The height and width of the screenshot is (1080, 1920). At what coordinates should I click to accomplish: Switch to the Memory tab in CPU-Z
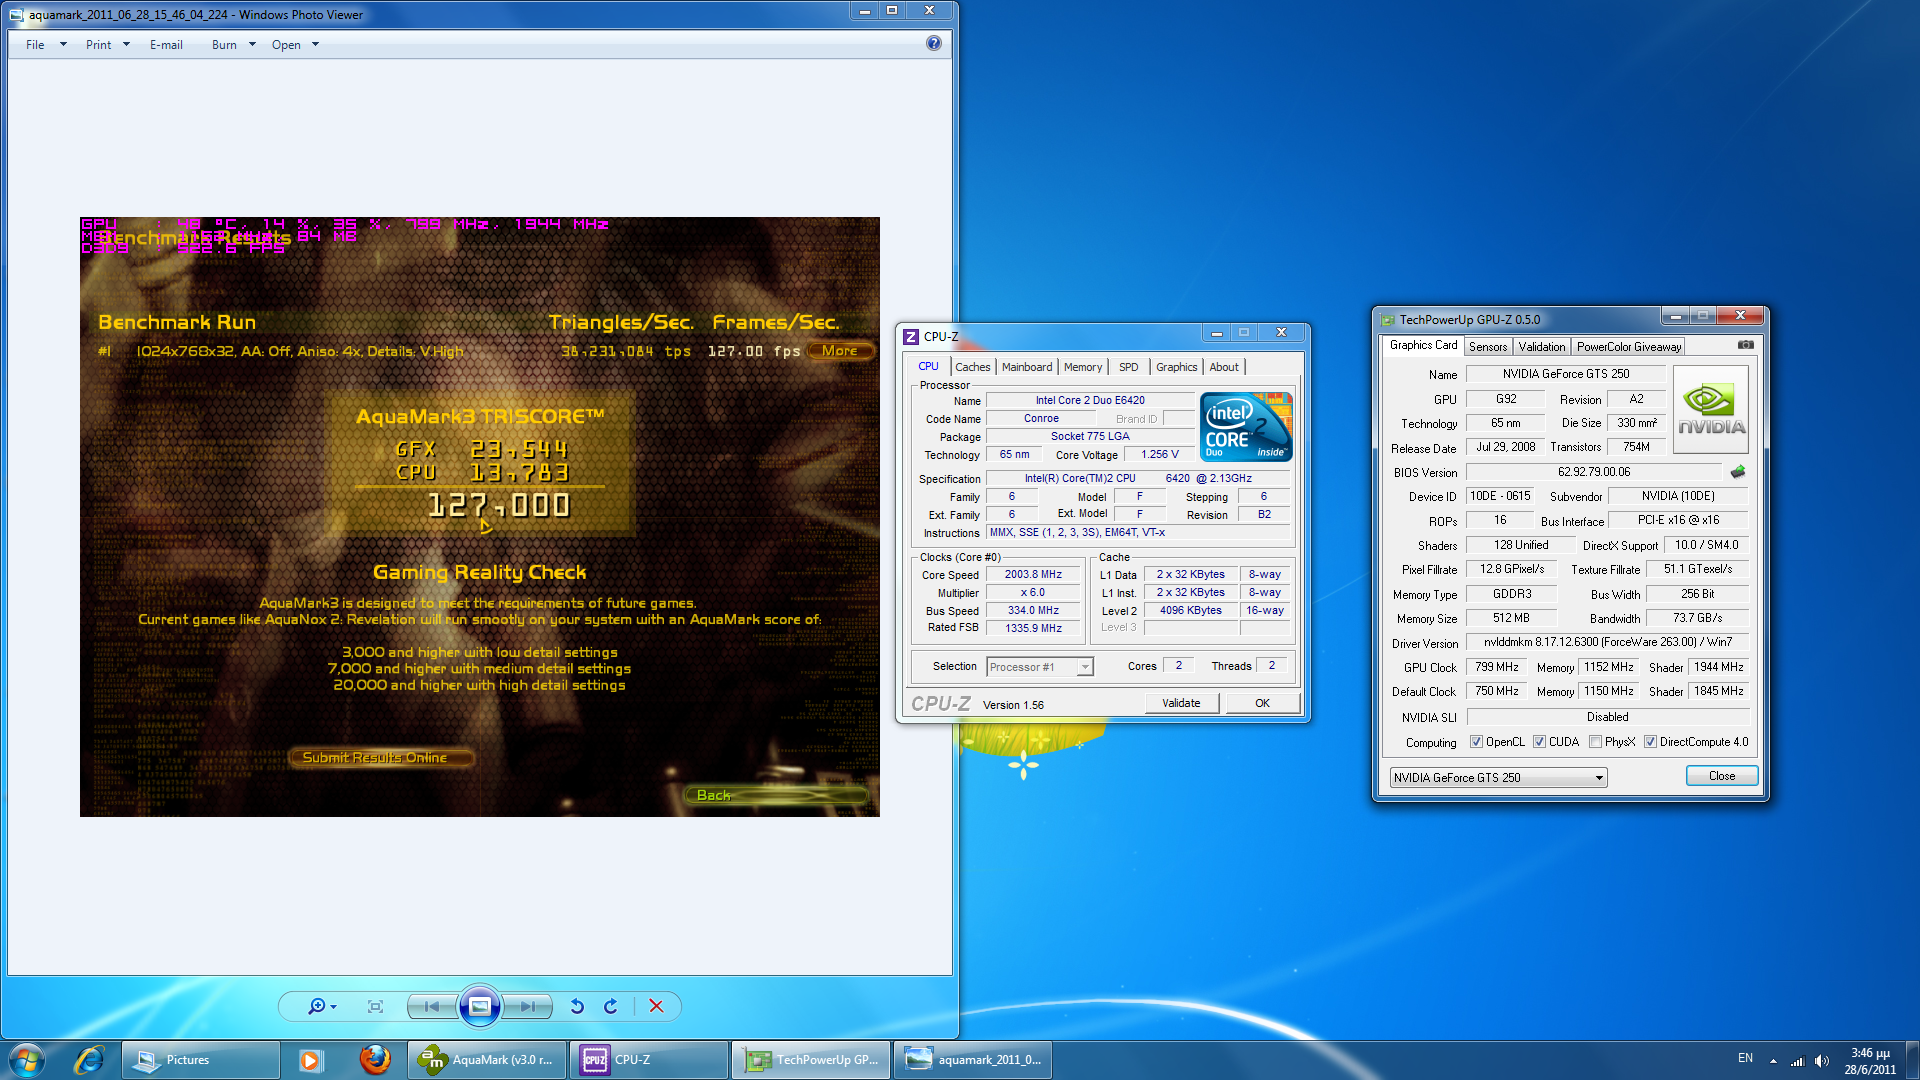(x=1083, y=367)
